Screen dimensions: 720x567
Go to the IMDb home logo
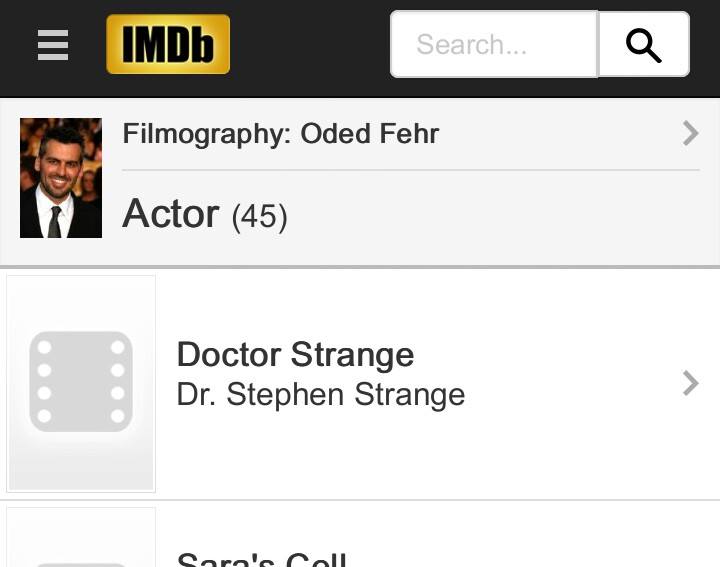pos(168,44)
